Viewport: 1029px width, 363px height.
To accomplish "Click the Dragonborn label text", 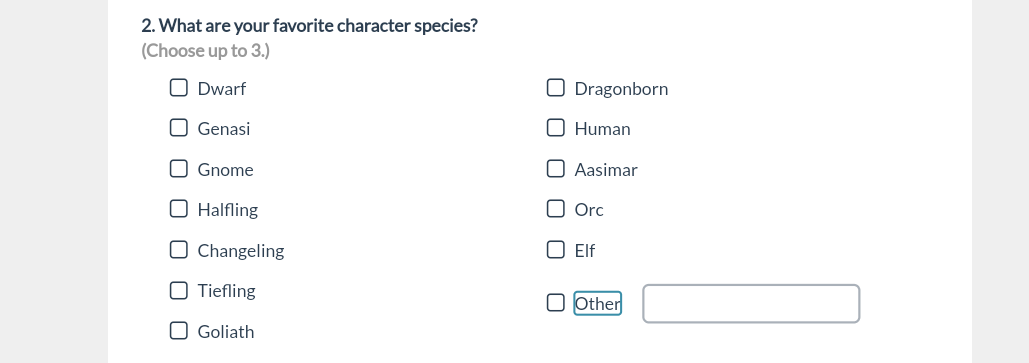I will tap(621, 89).
